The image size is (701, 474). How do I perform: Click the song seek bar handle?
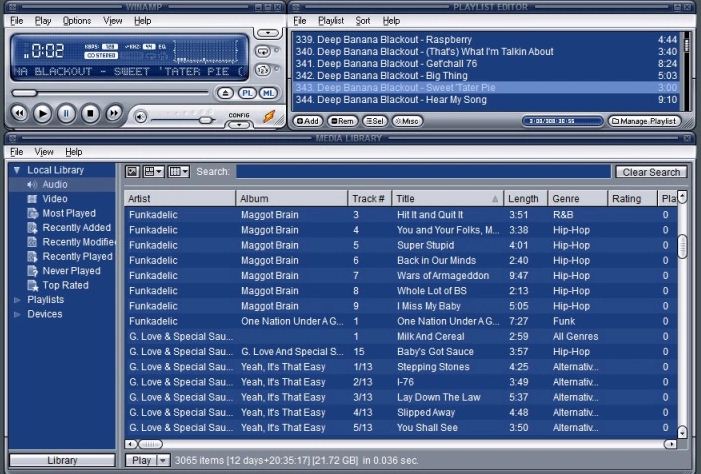coord(25,93)
